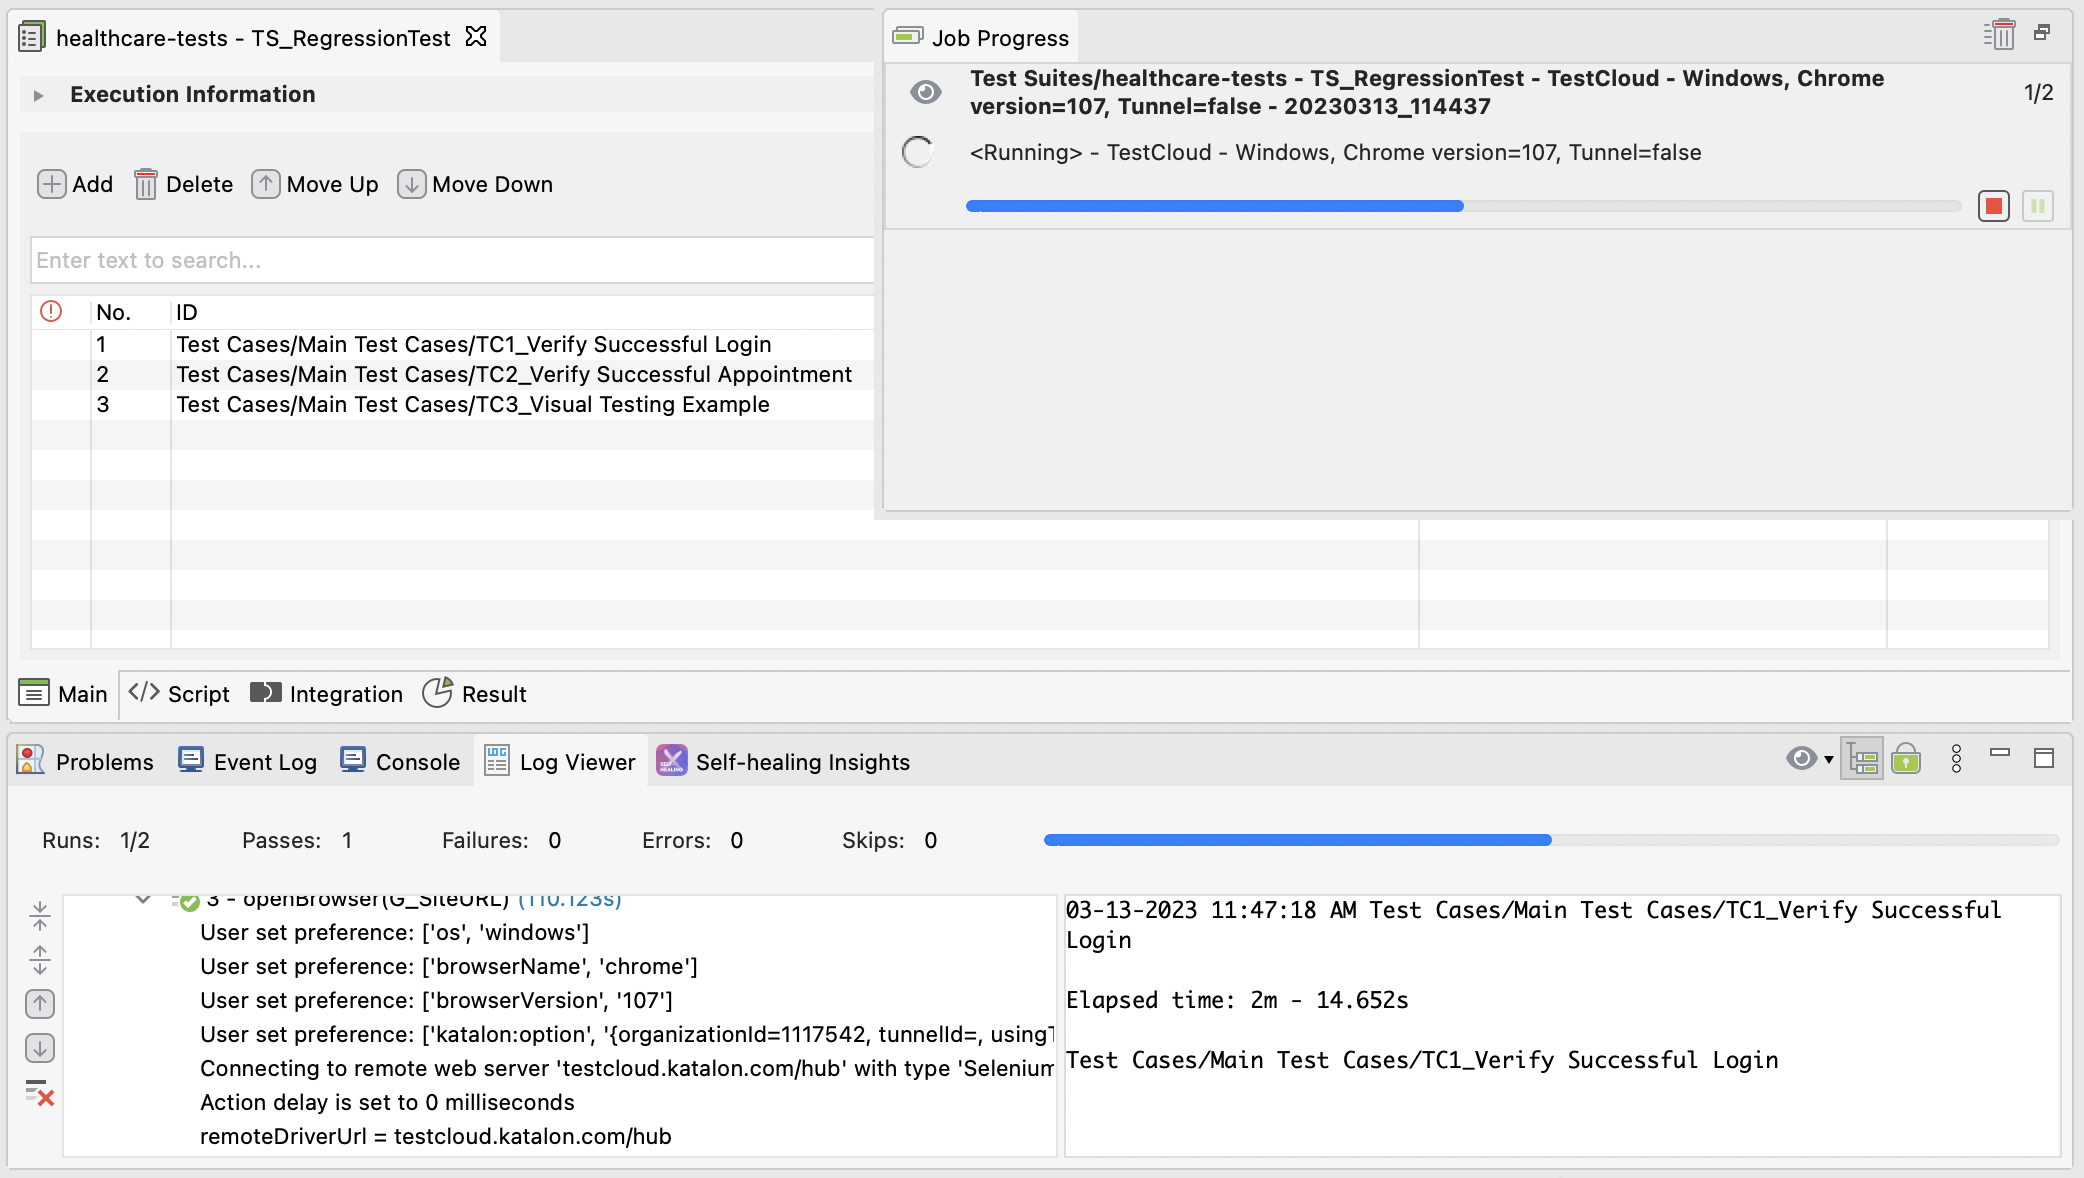Click the test case search field
This screenshot has height=1178, width=2084.
[x=450, y=260]
